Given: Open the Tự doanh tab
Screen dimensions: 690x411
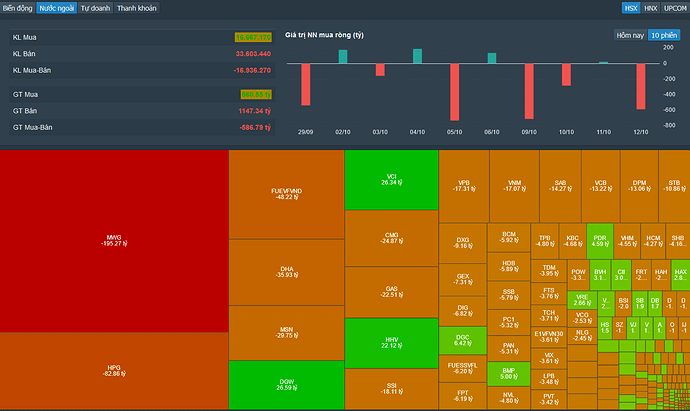Looking at the screenshot, I should [95, 8].
